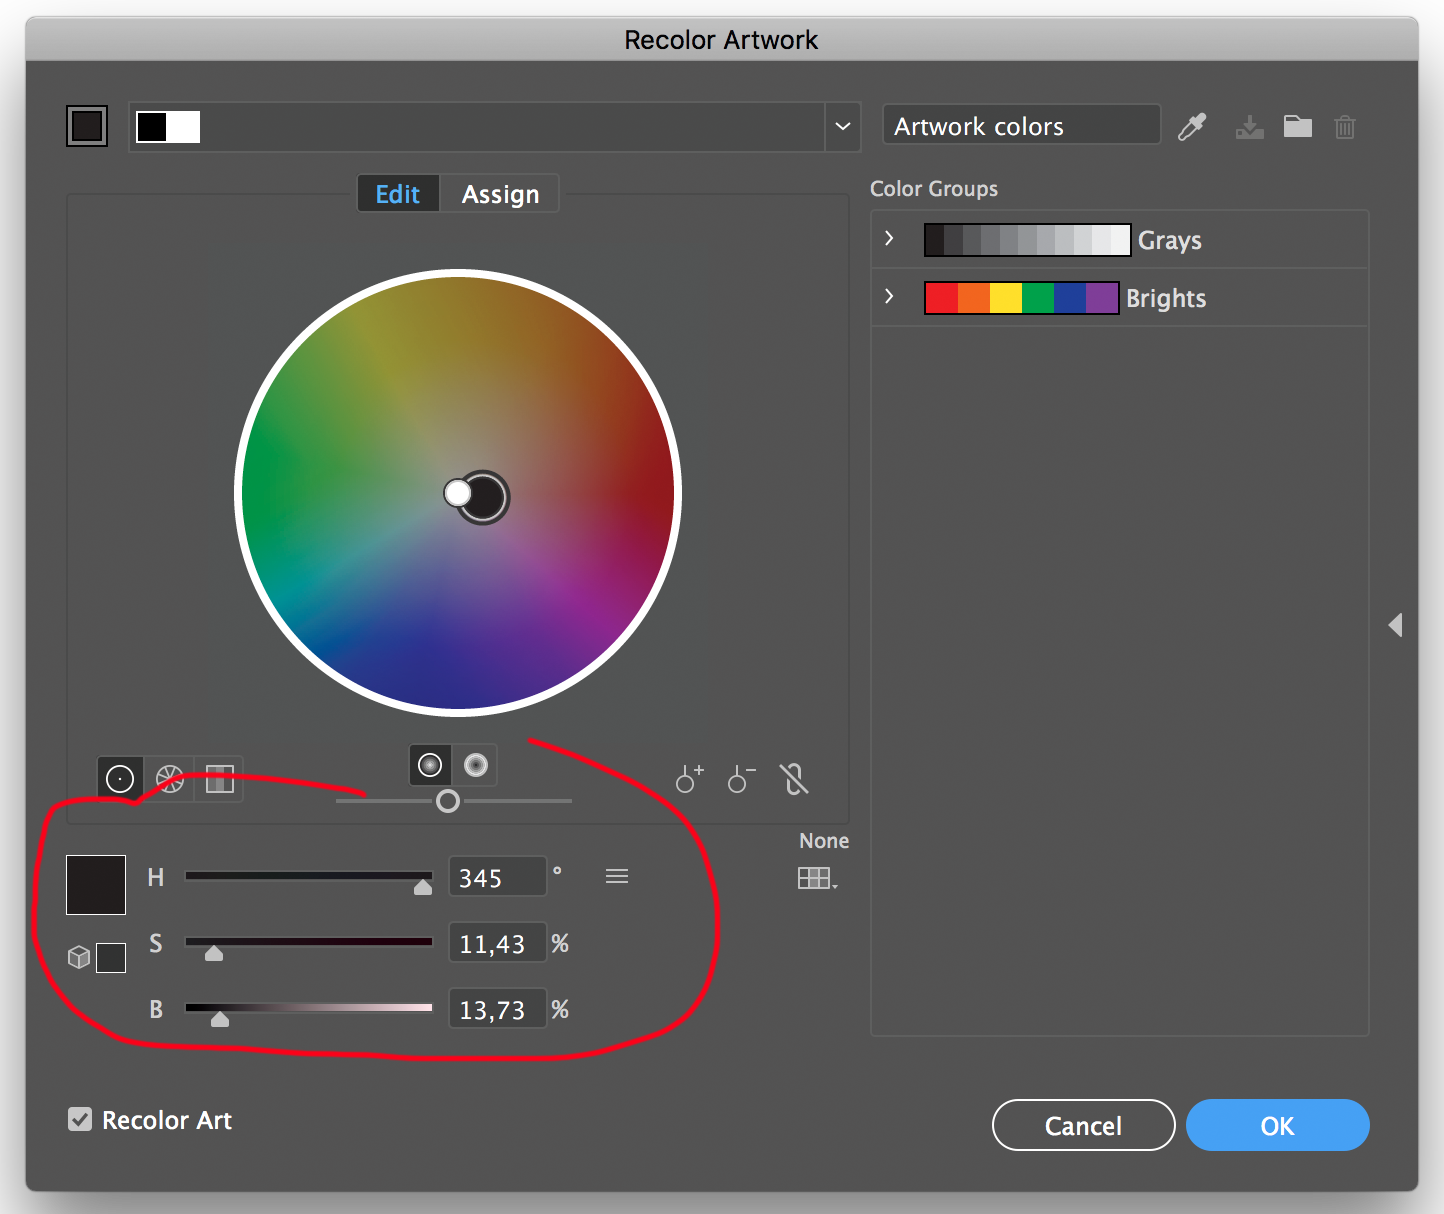The width and height of the screenshot is (1444, 1214).
Task: Confirm with the OK button
Action: click(x=1277, y=1125)
